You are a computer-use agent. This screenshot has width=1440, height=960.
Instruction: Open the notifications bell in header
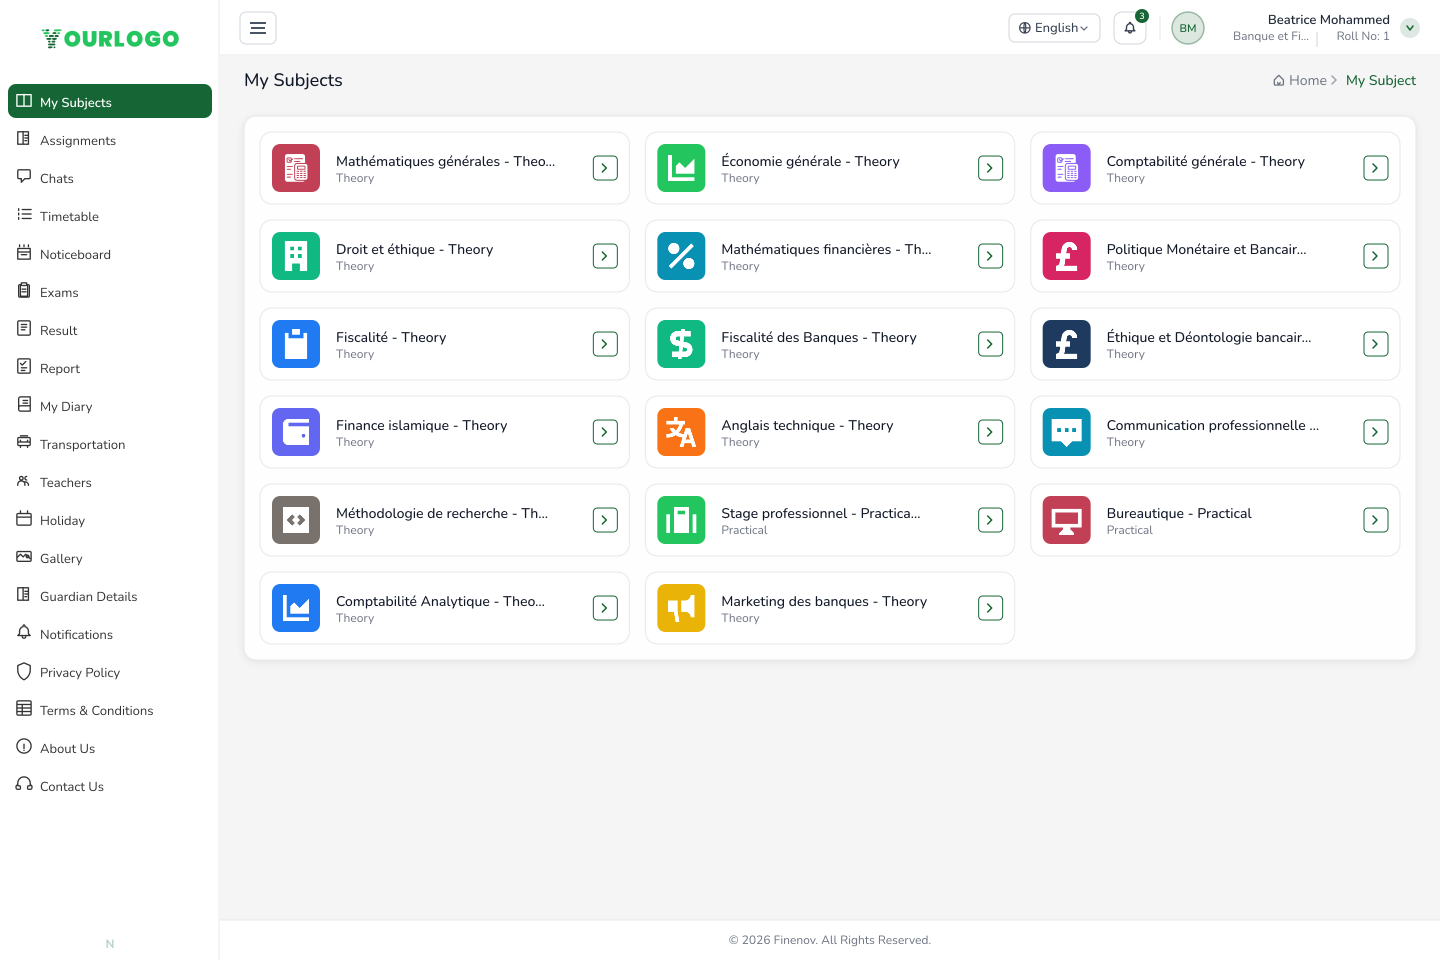1130,28
